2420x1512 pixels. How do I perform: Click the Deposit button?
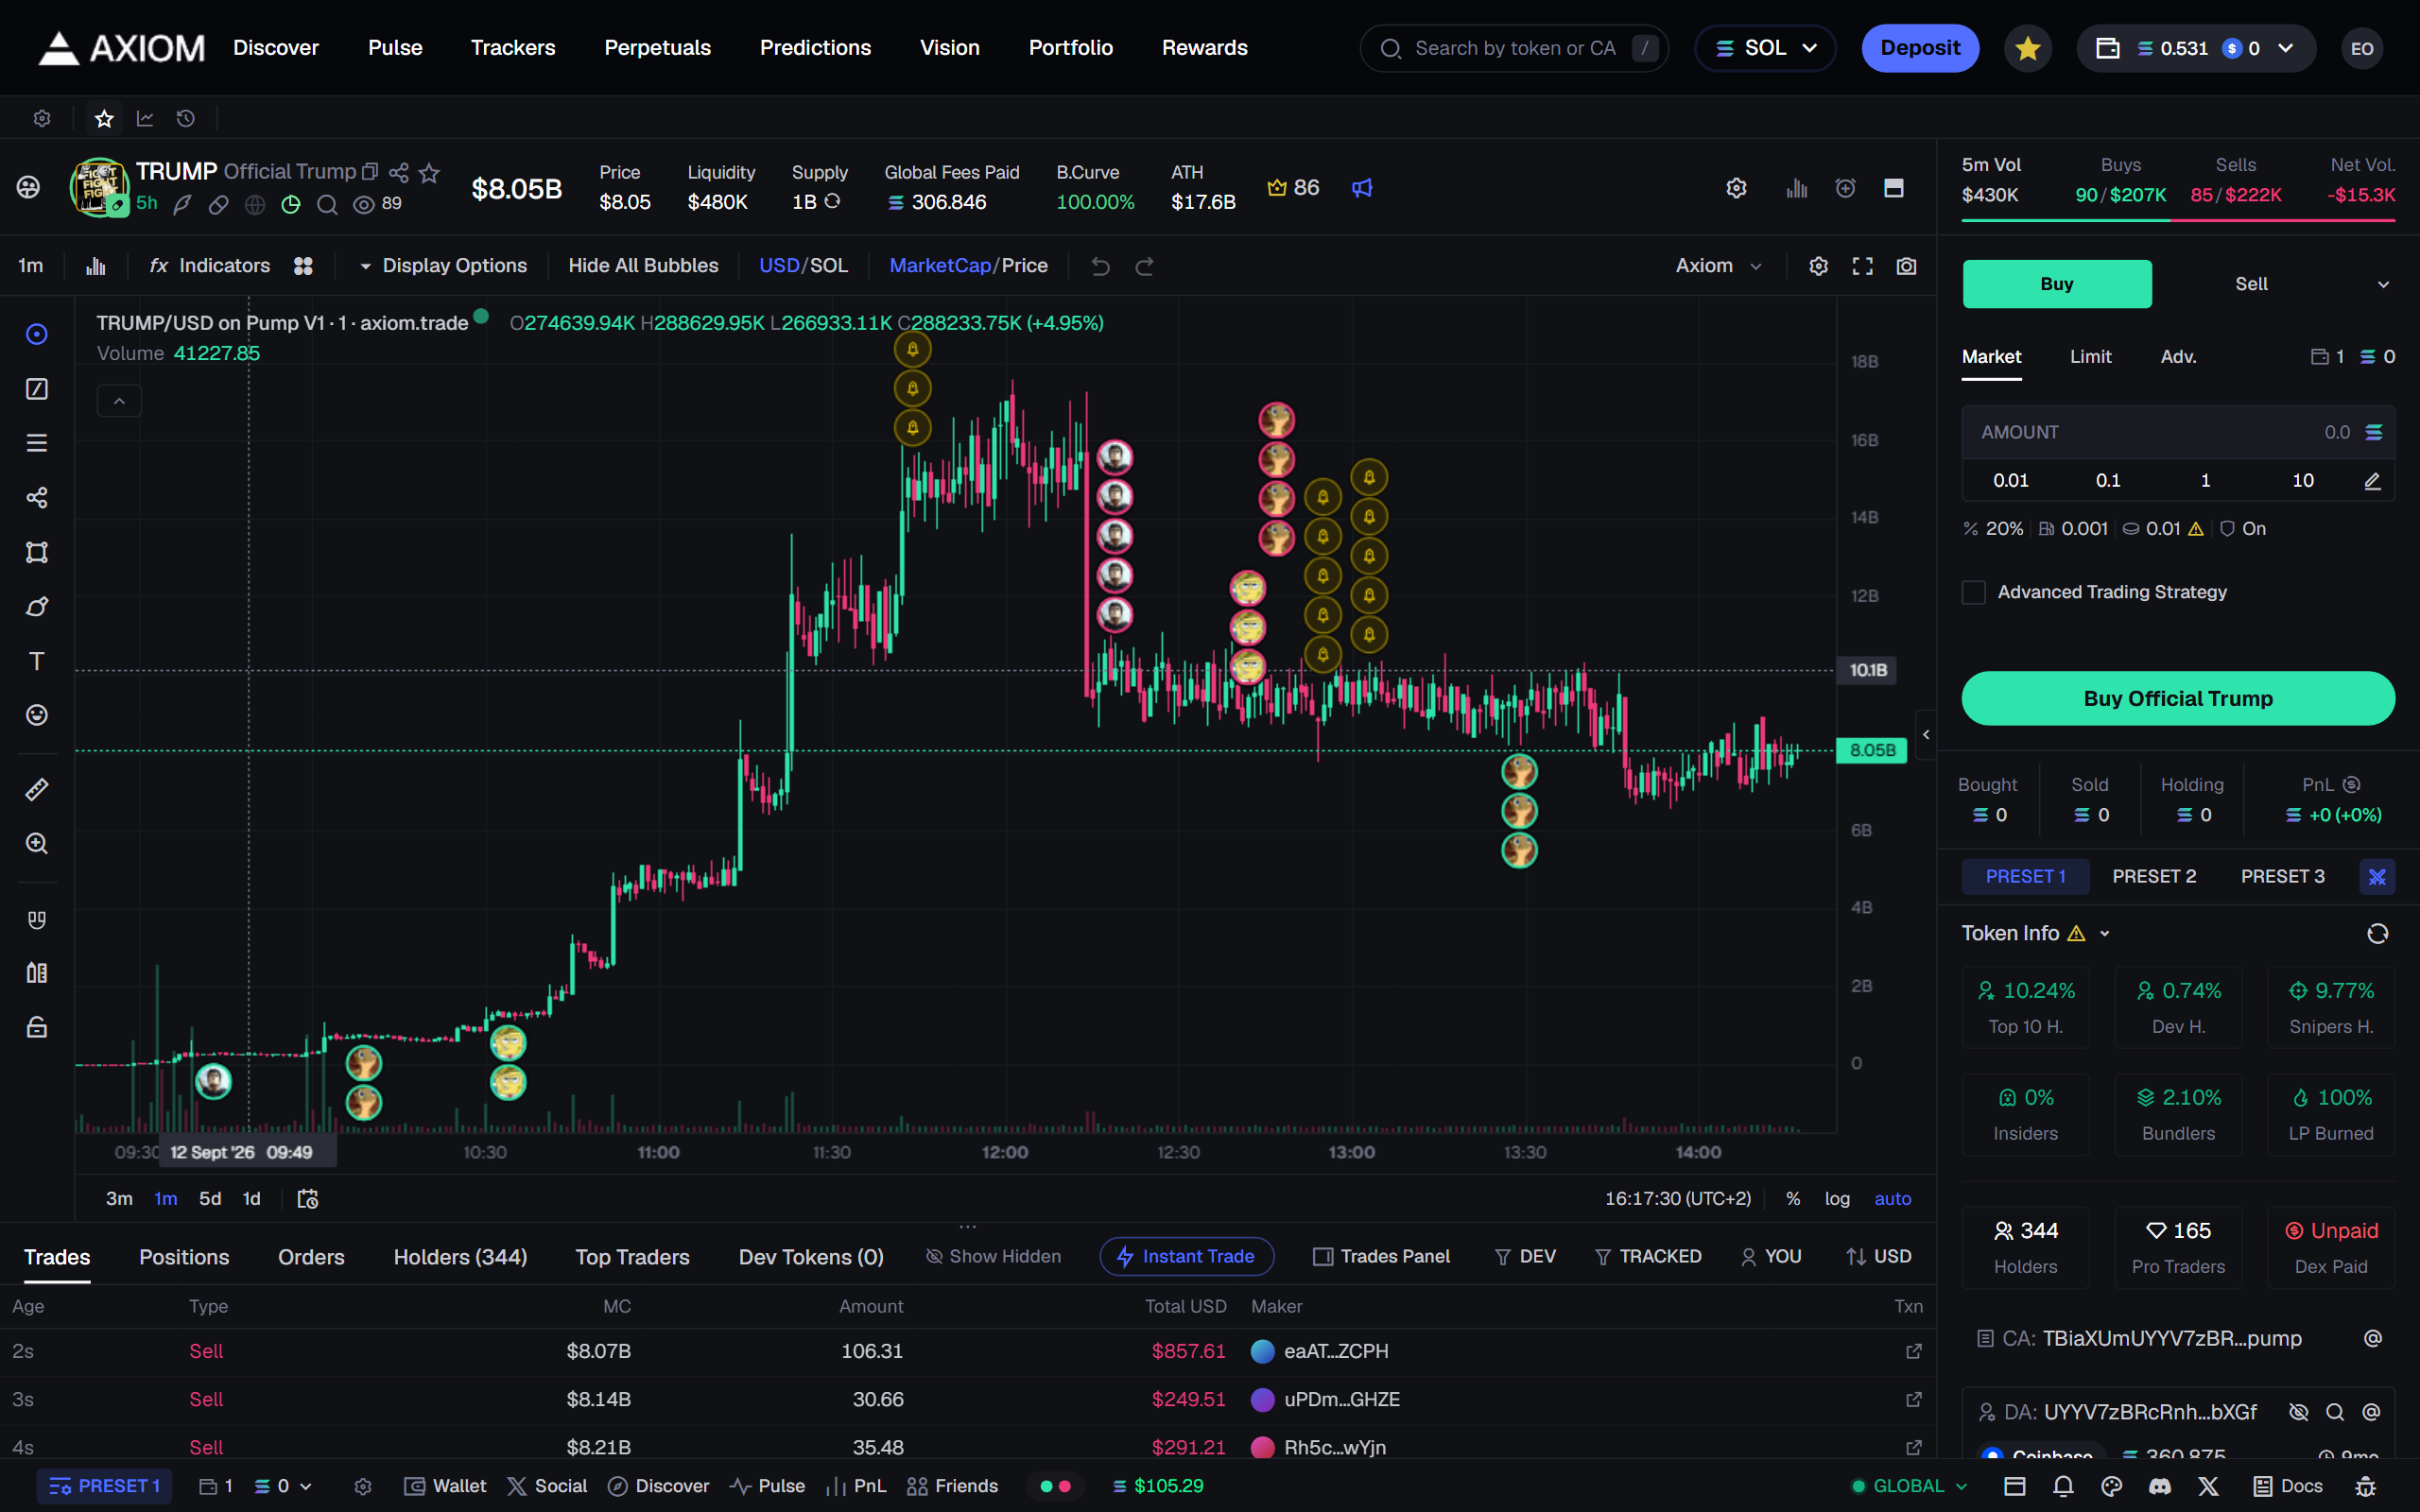[x=1920, y=48]
